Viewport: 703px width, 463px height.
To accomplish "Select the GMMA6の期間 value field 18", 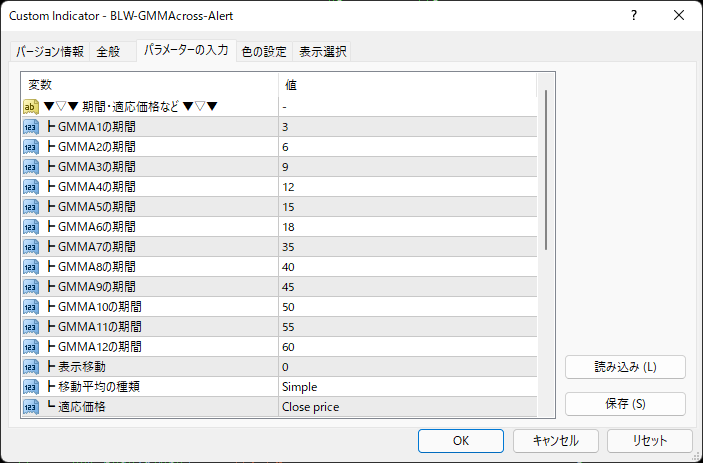I will 407,227.
